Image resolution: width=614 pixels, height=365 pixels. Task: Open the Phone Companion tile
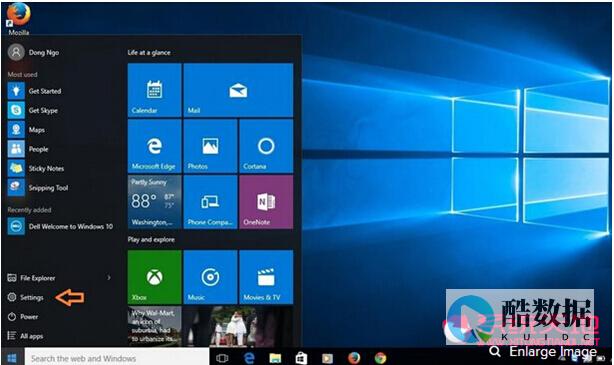[x=210, y=202]
